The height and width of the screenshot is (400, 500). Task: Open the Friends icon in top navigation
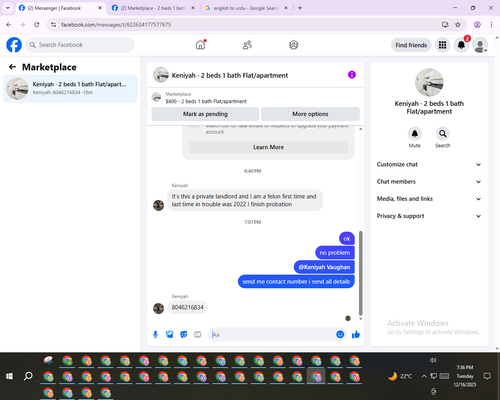coord(247,45)
